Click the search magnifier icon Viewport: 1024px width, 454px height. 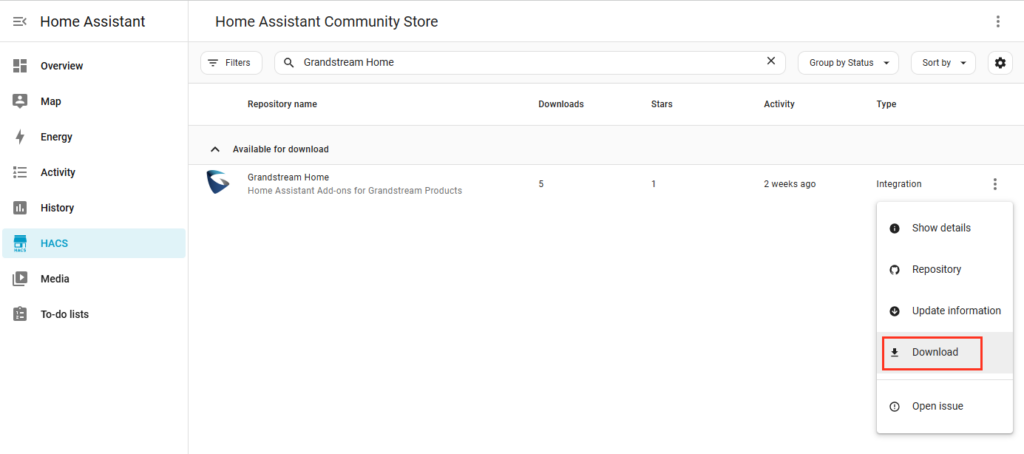pos(289,63)
